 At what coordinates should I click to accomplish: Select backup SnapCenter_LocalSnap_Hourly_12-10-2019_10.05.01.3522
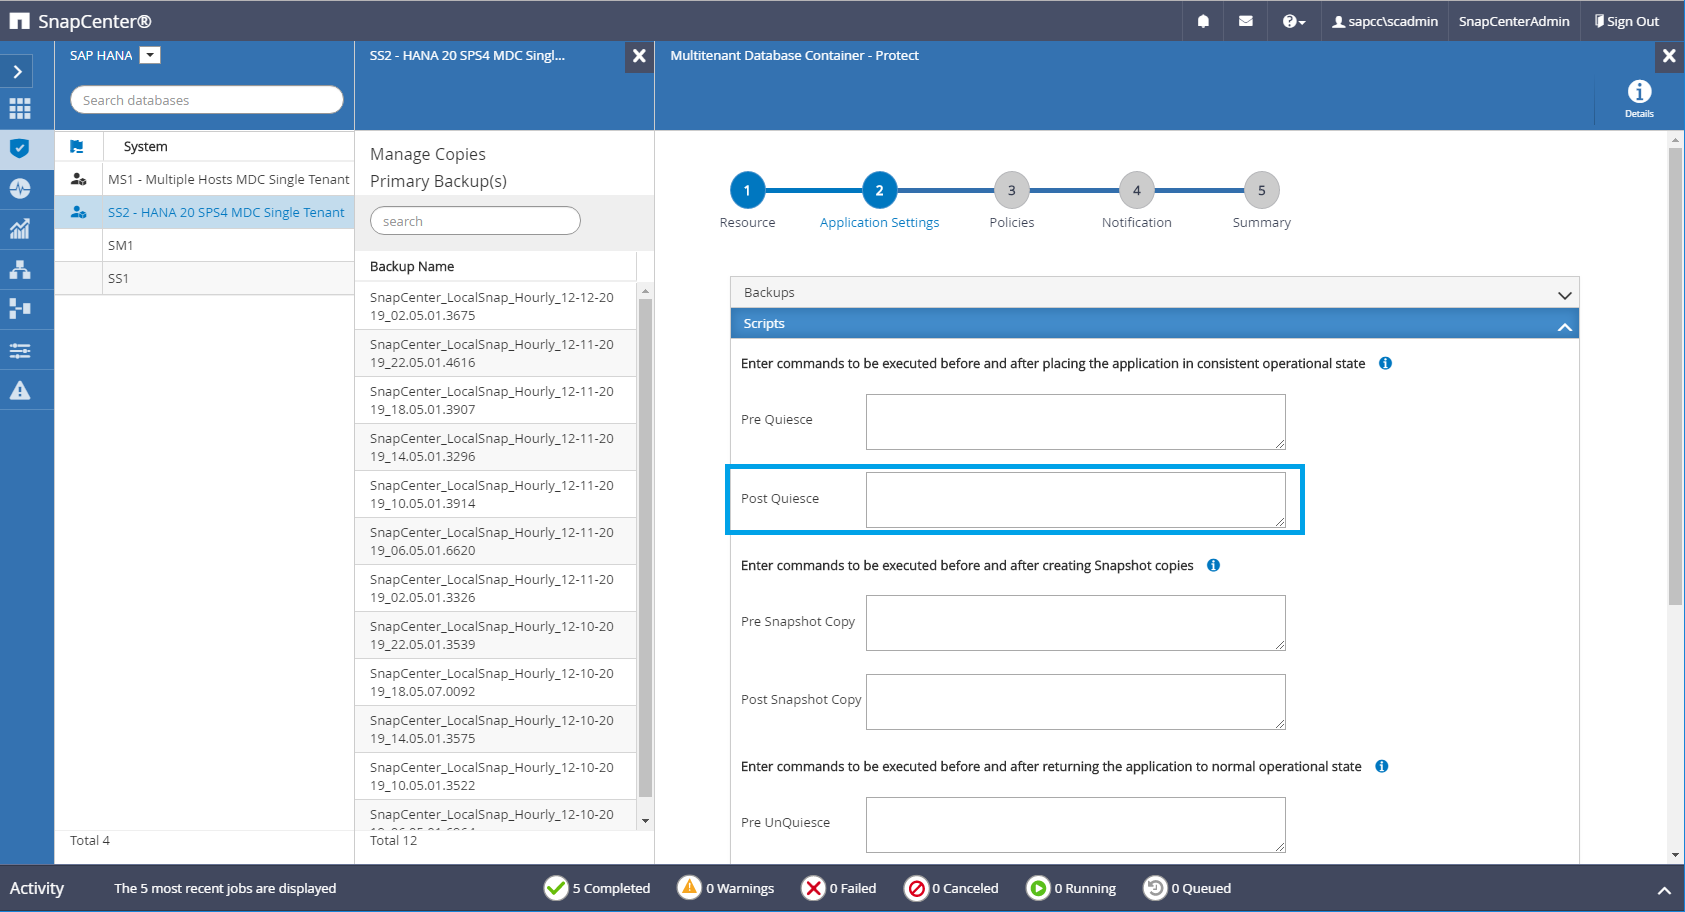495,776
